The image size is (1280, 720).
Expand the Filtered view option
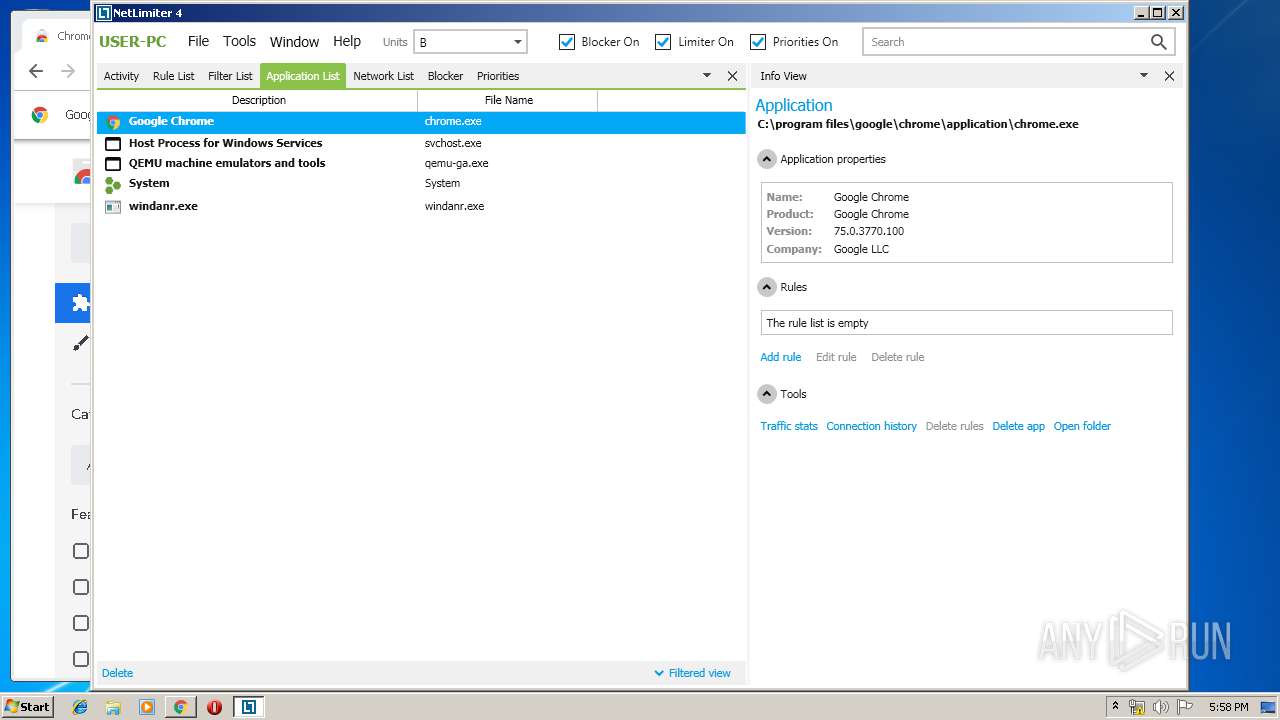(692, 673)
